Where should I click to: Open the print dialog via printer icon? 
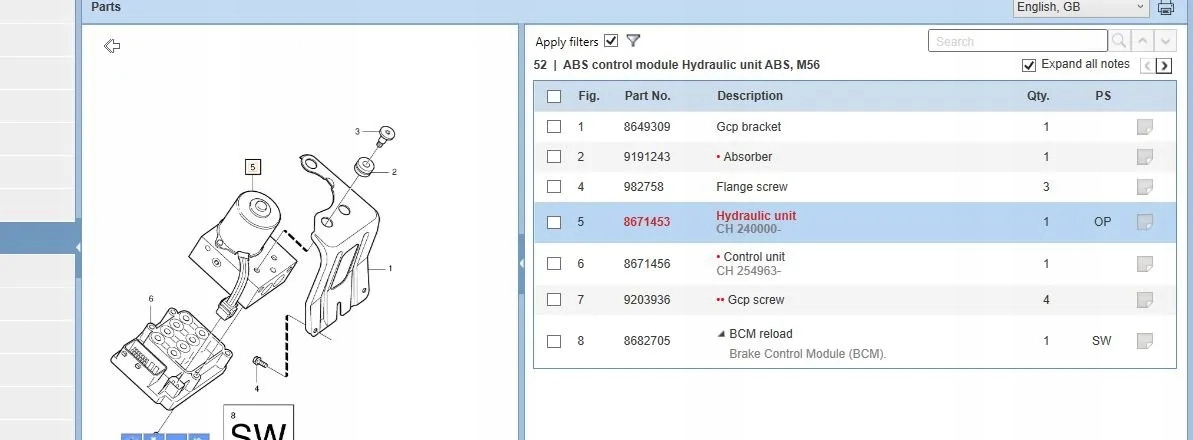tap(1166, 8)
